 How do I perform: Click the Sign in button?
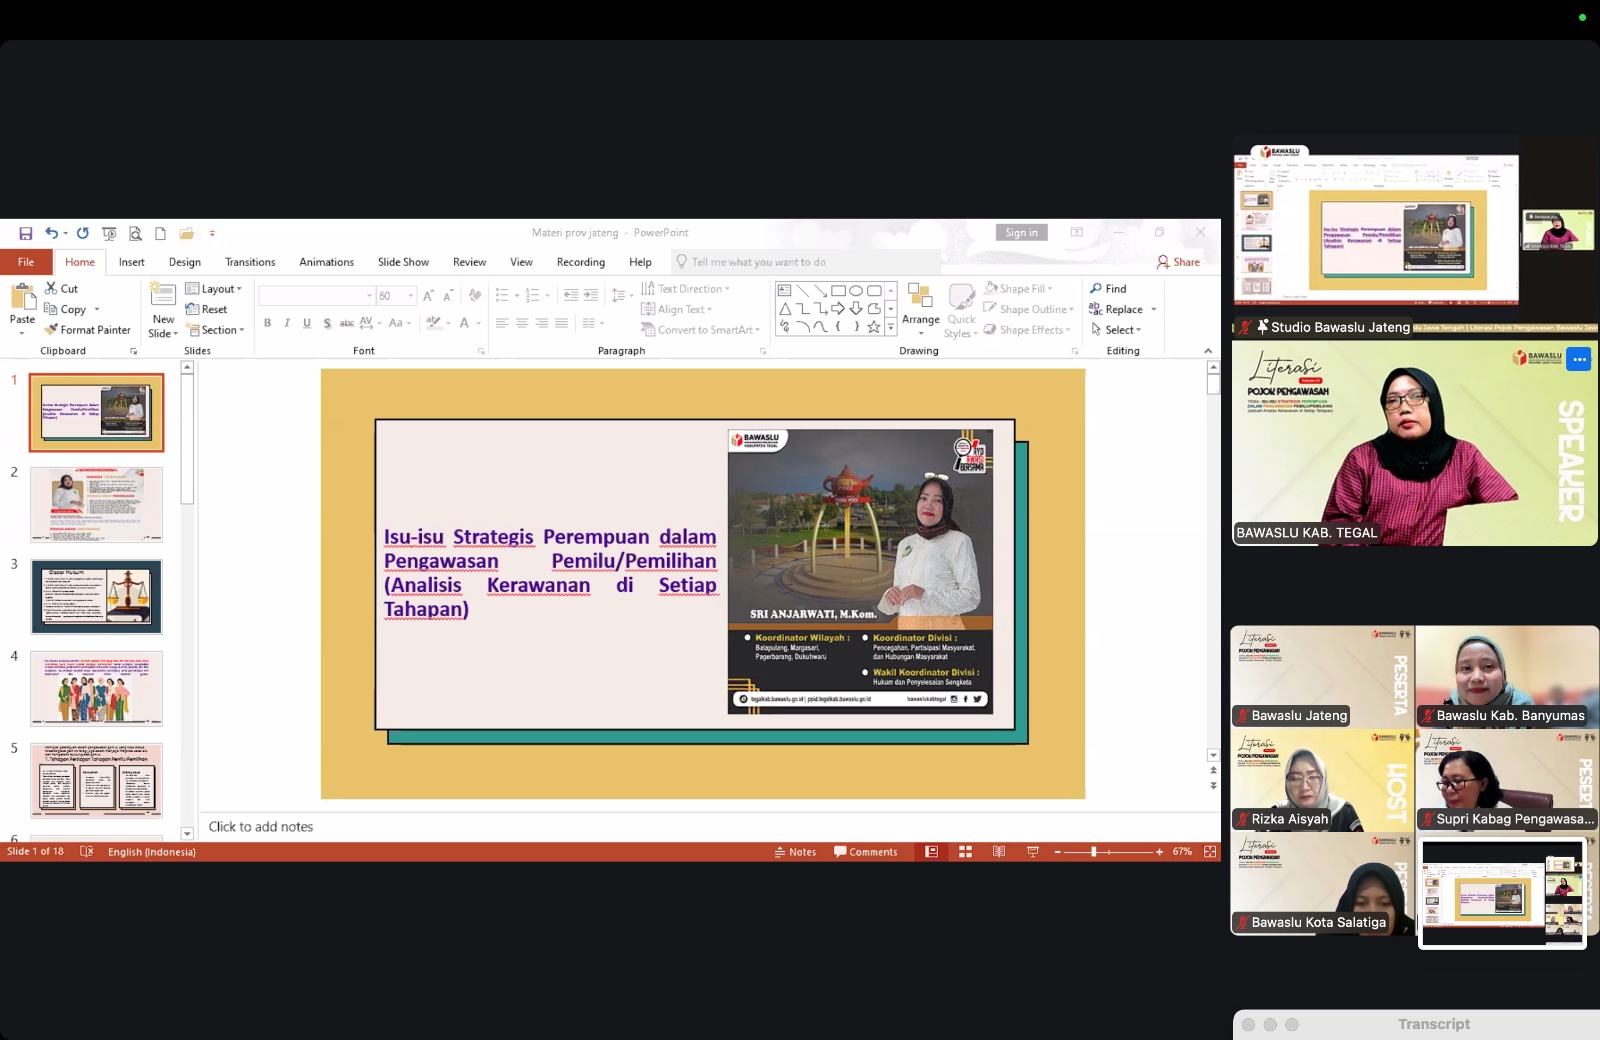coord(1021,233)
